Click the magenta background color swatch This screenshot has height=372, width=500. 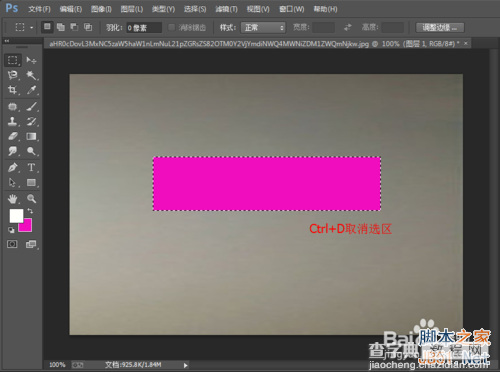tap(27, 227)
